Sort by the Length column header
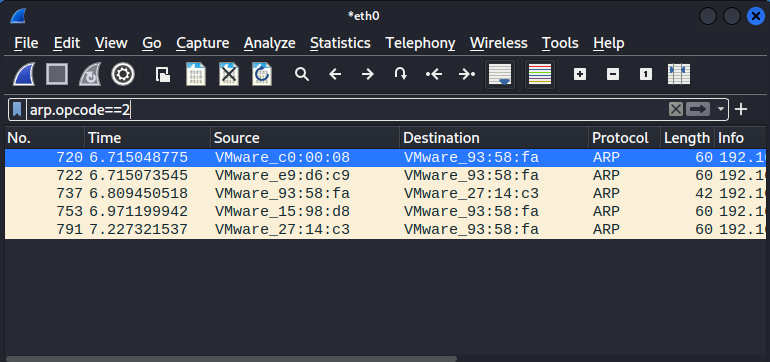The height and width of the screenshot is (362, 770). tap(688, 138)
